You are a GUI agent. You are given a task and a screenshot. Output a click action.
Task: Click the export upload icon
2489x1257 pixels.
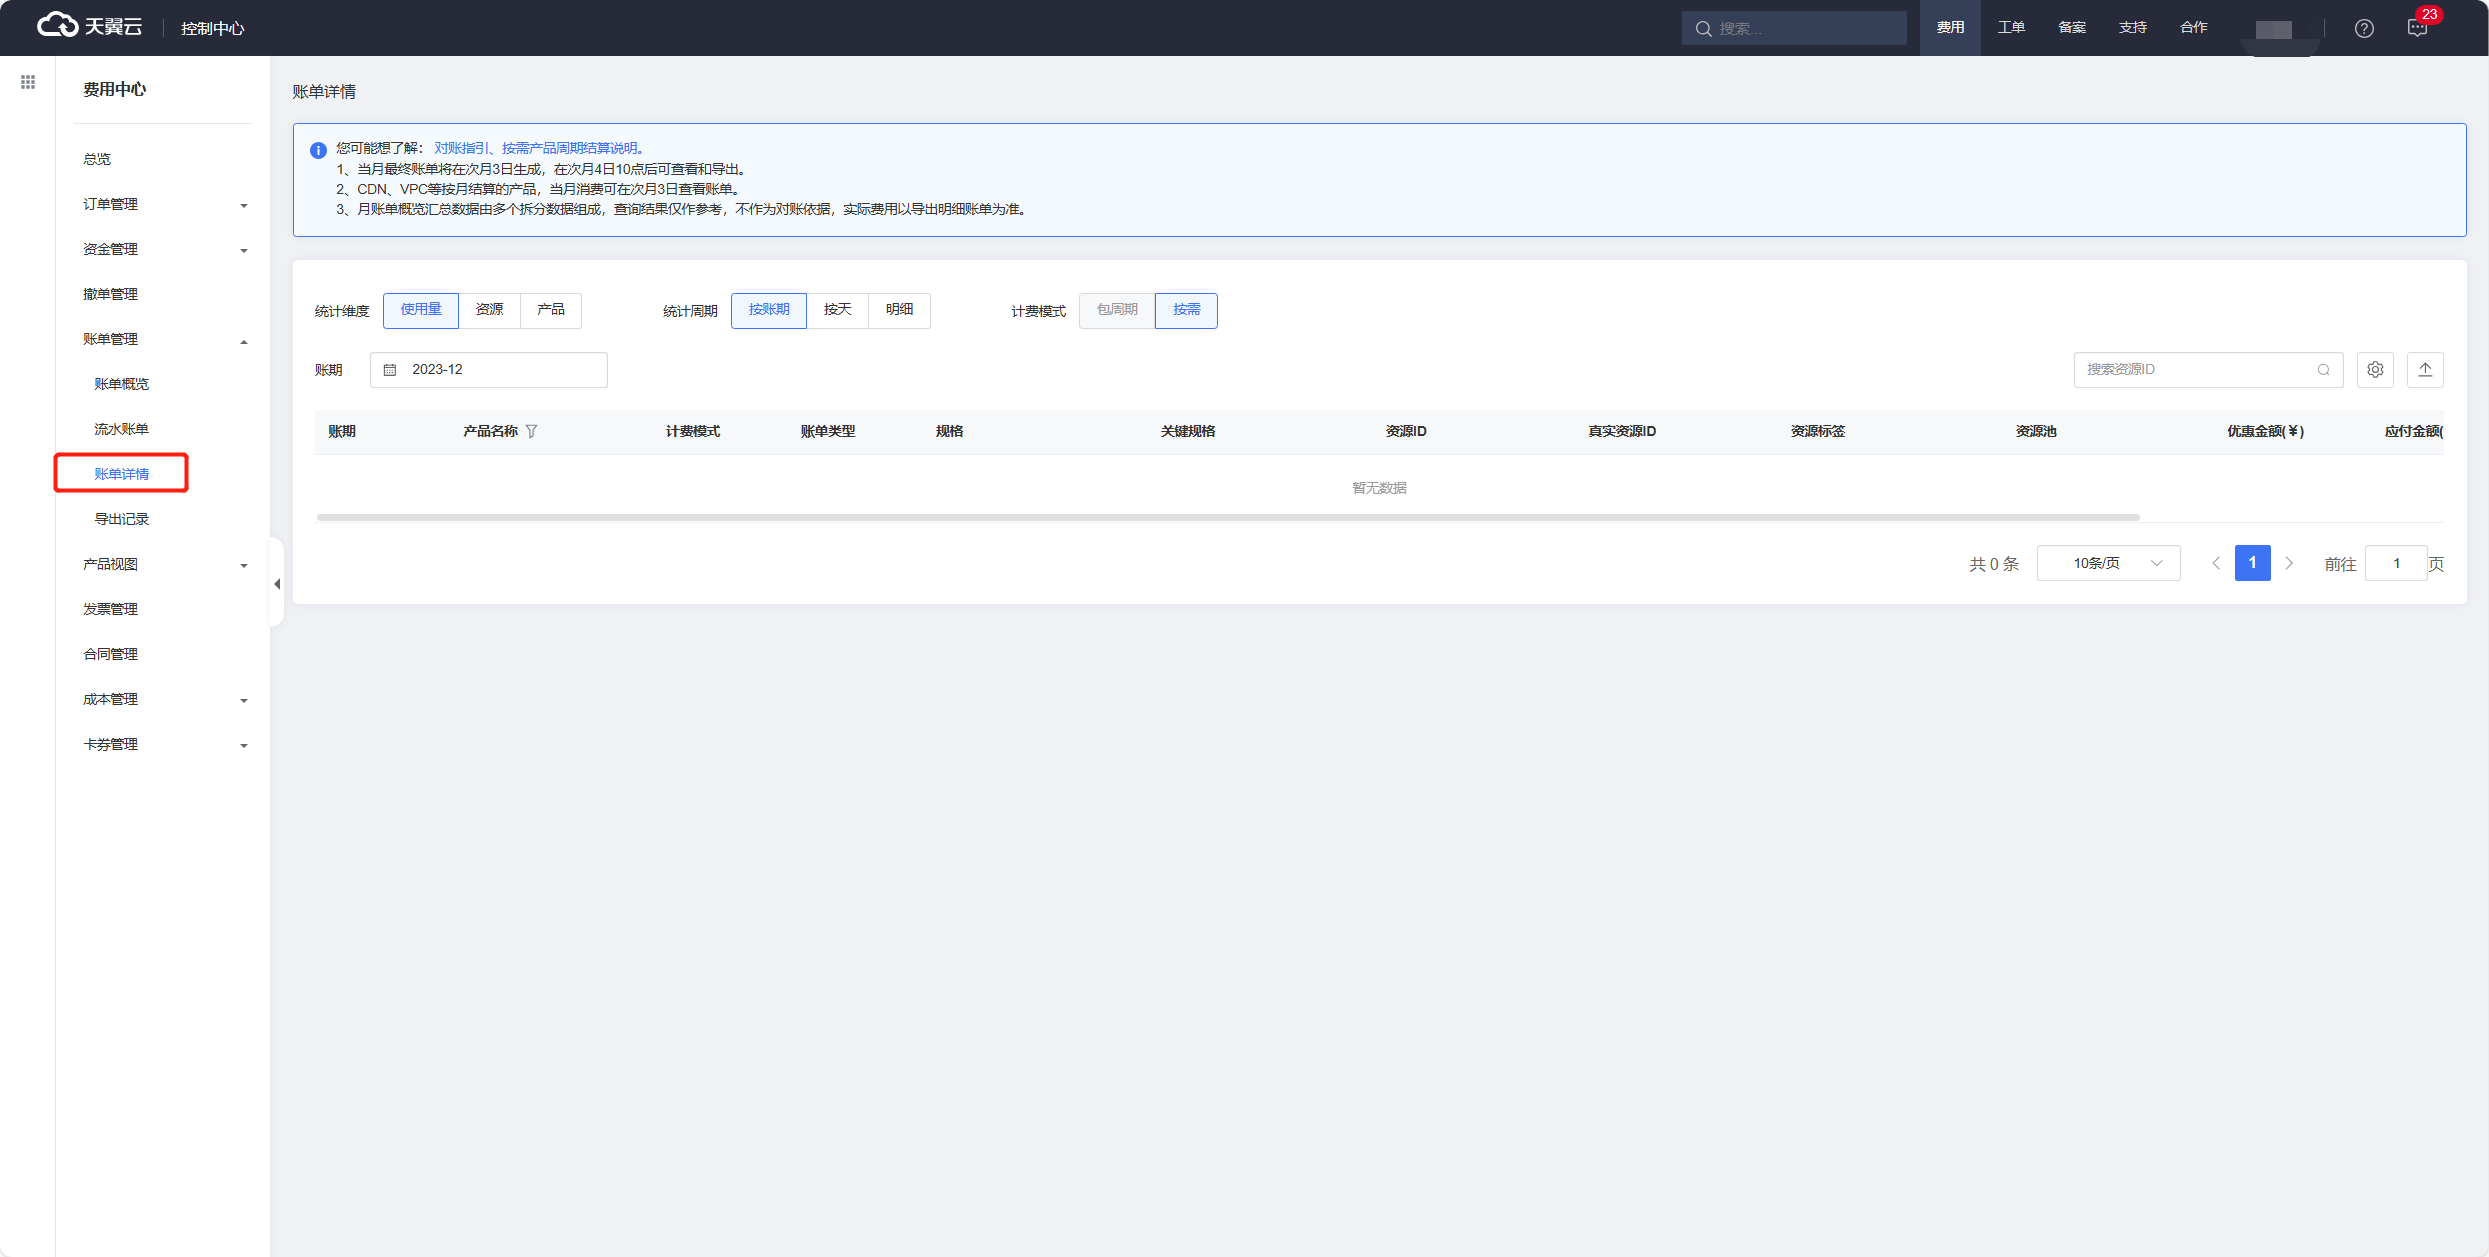point(2425,370)
